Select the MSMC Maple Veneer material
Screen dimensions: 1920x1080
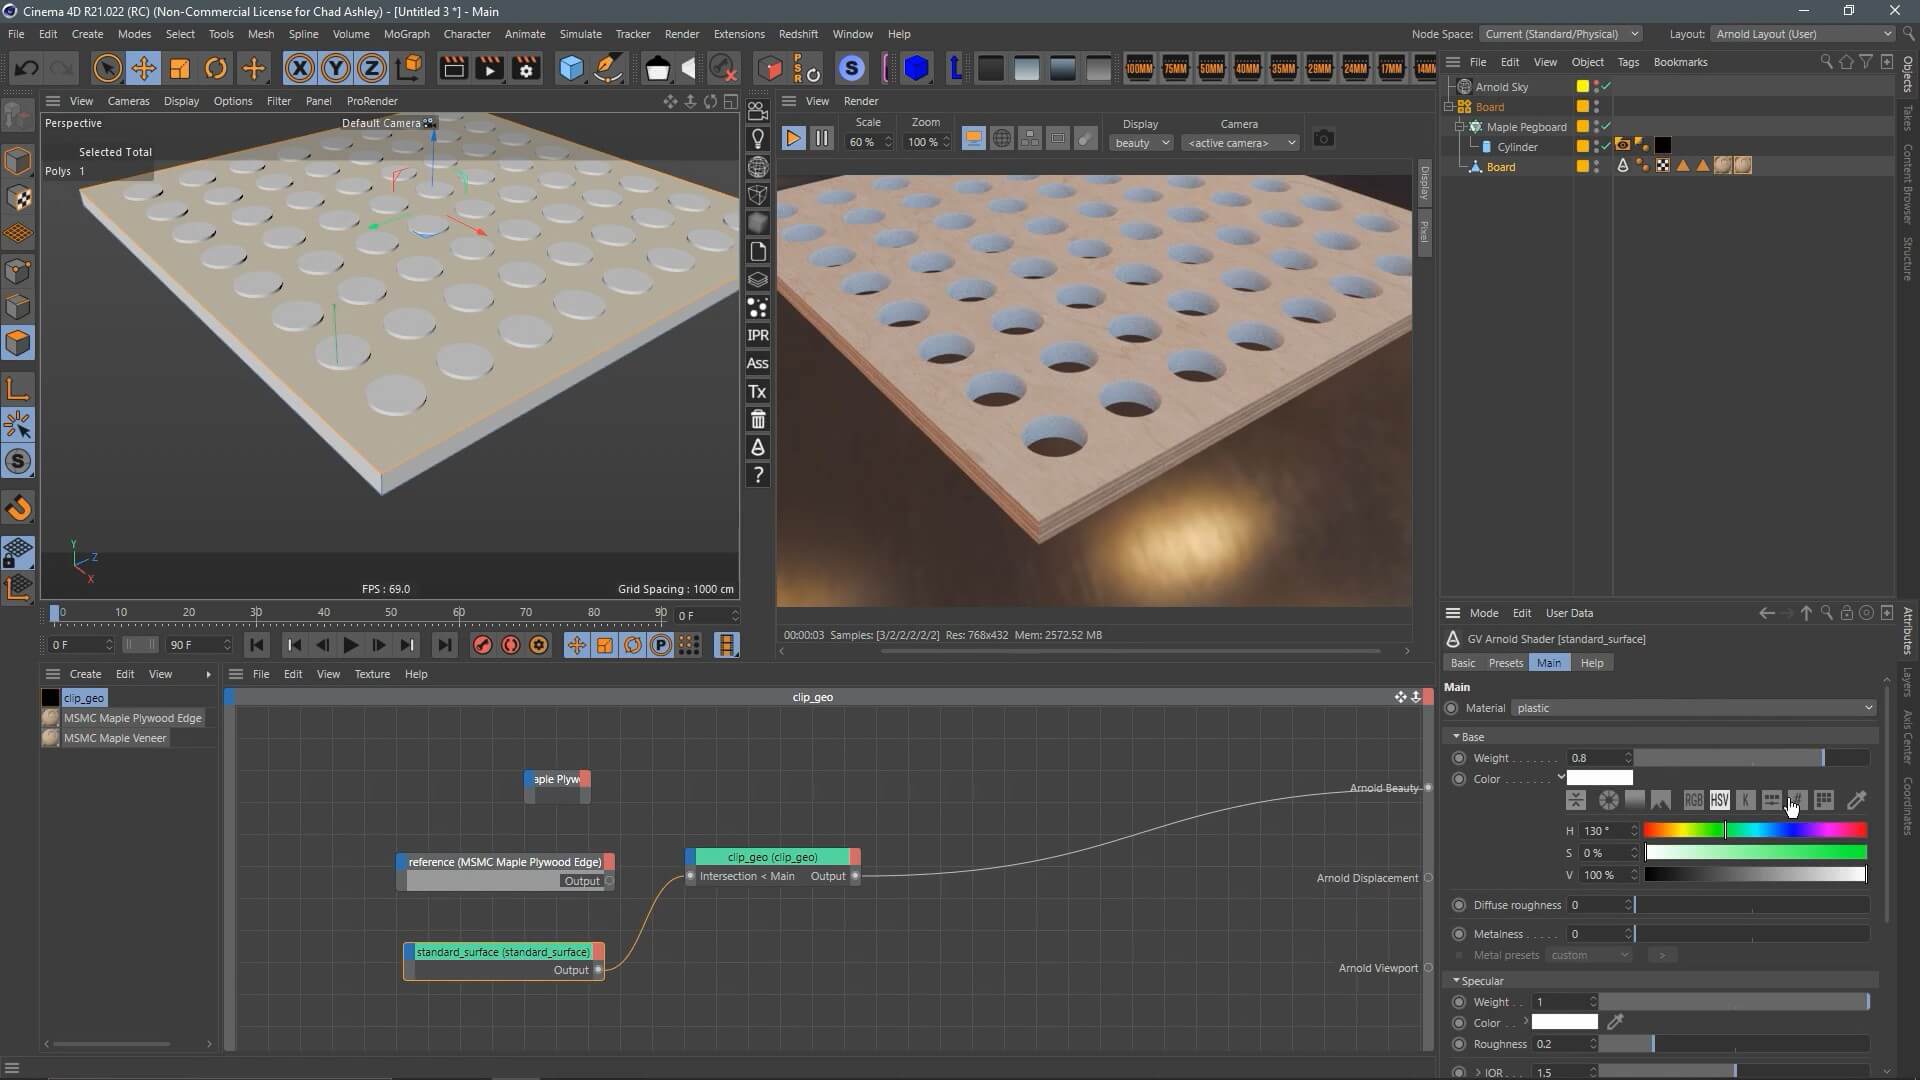[x=114, y=738]
